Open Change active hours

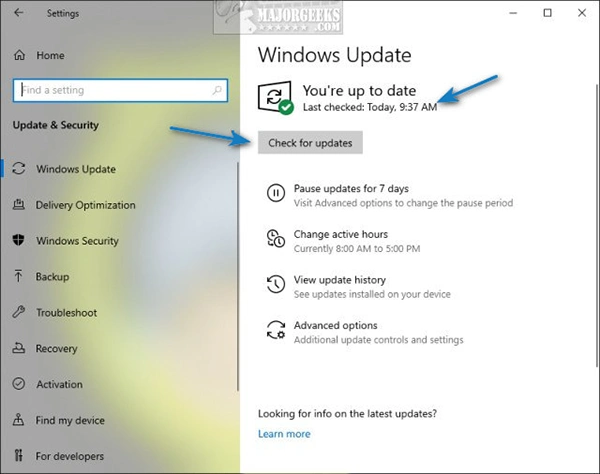(x=341, y=234)
